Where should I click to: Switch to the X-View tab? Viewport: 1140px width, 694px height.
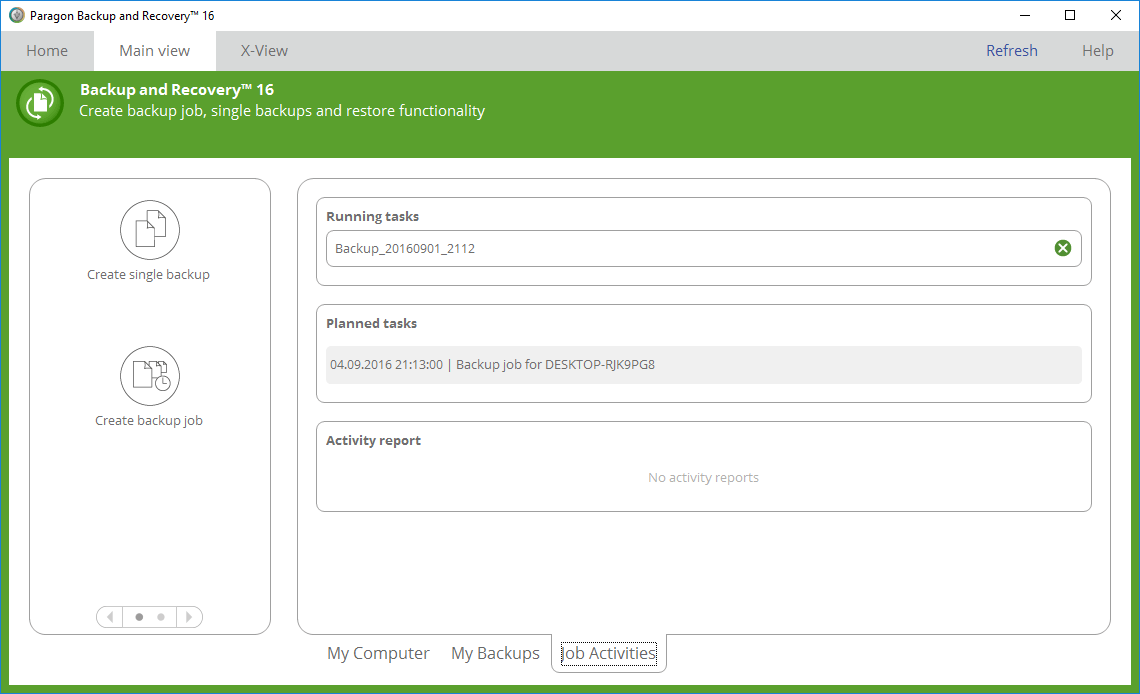[264, 51]
